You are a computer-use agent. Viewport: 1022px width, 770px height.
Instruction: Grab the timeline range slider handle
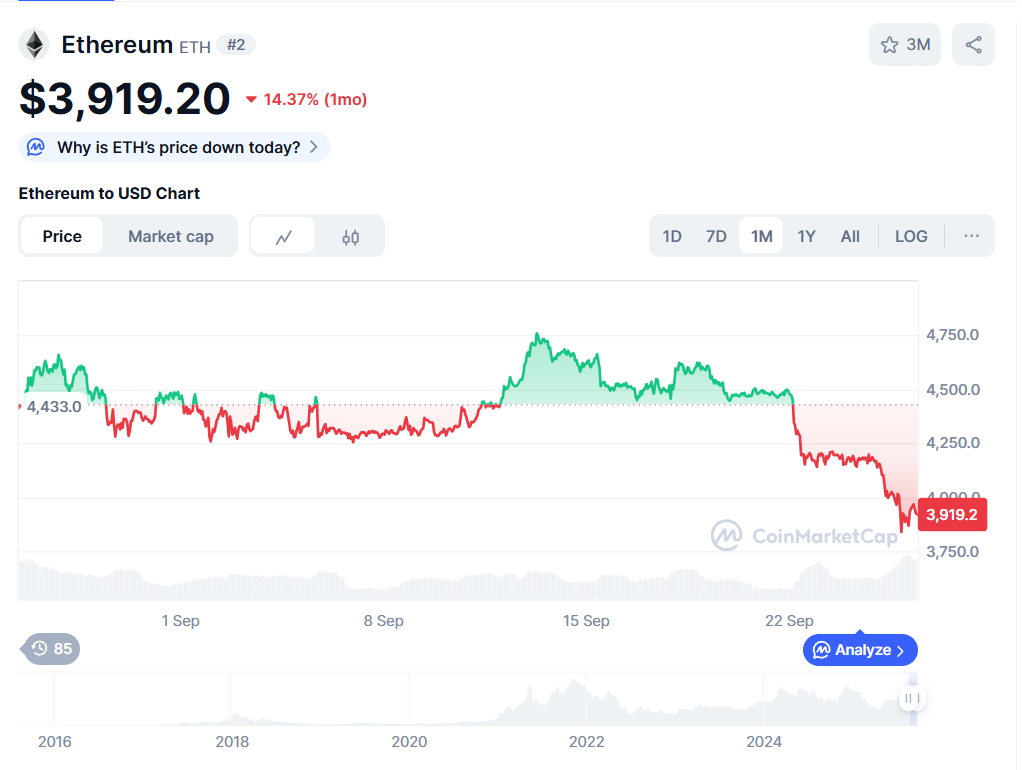(x=911, y=698)
